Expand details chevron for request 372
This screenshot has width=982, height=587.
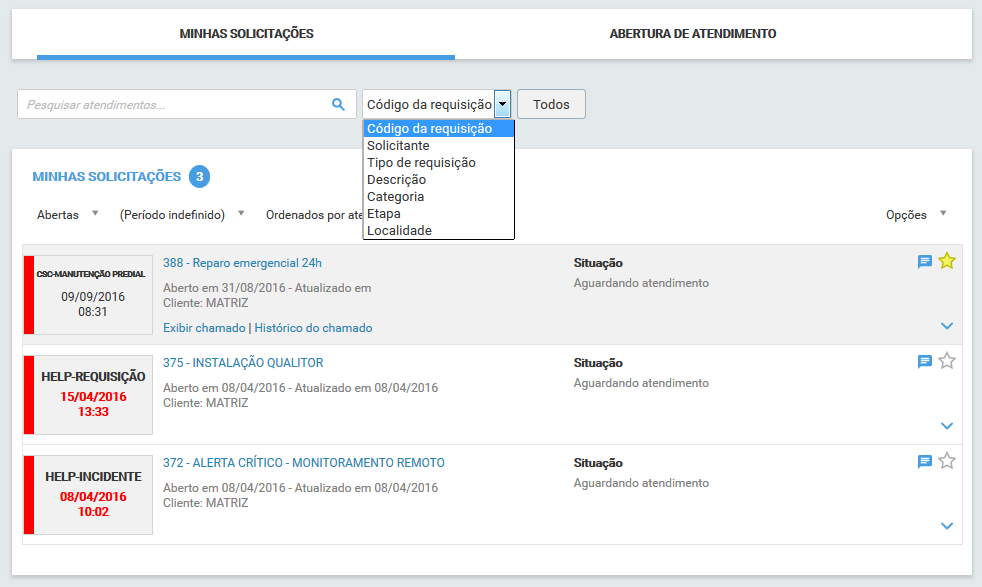click(x=947, y=526)
